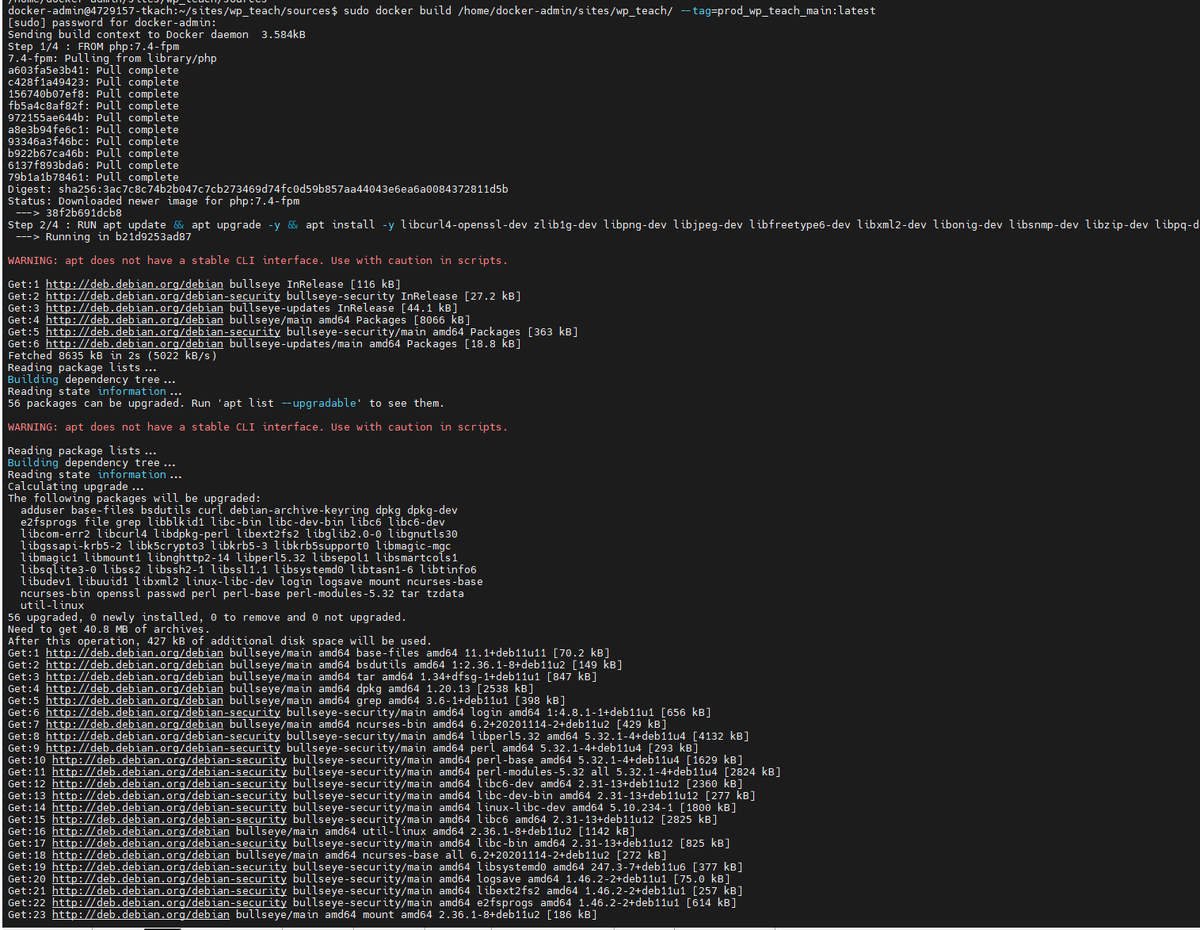Viewport: 1200px width, 930px height.
Task: Click the 'Calculating upgrade ...' line
Action: (75, 487)
